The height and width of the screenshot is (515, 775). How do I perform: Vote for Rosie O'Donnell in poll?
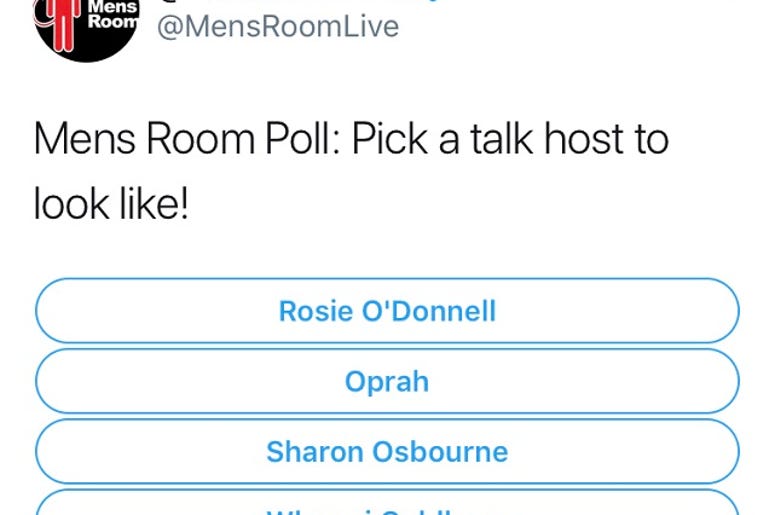point(388,310)
